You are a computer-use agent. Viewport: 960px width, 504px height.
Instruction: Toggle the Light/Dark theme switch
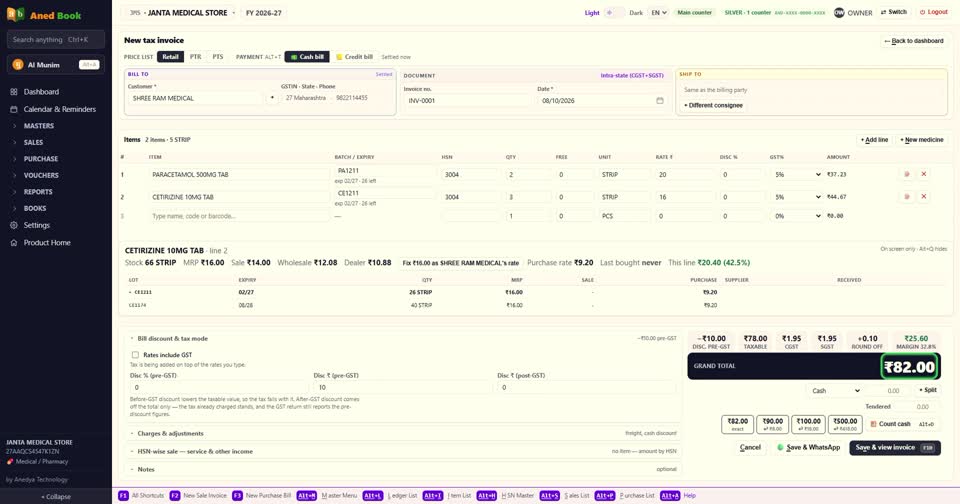614,12
